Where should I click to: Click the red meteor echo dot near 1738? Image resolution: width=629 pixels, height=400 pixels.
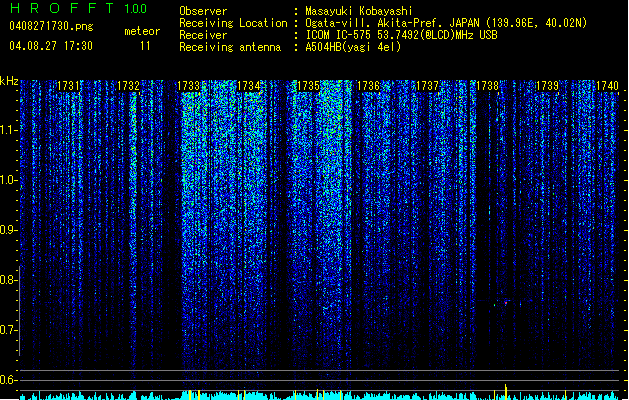[x=506, y=303]
